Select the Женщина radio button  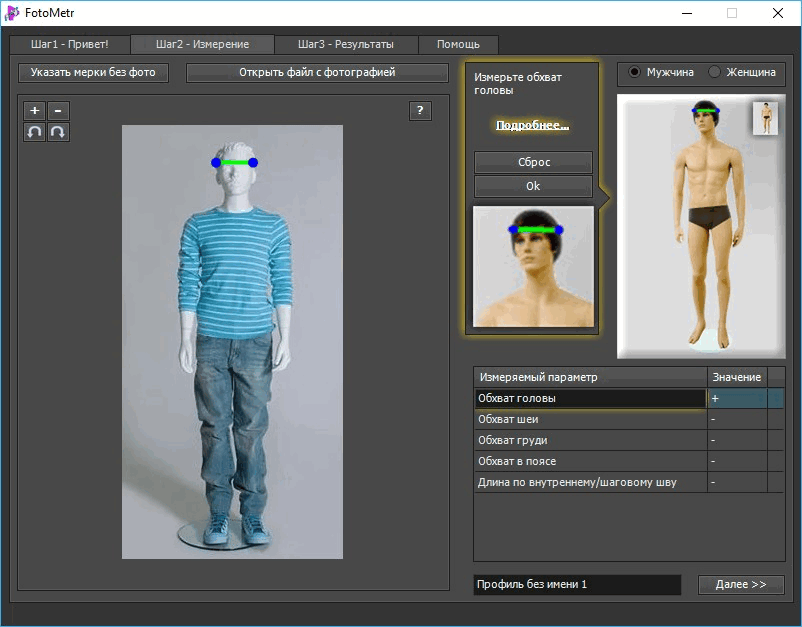(x=714, y=72)
